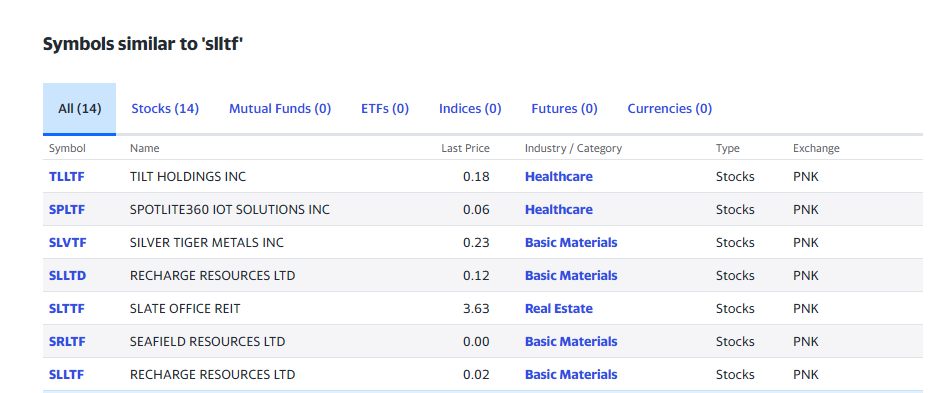Click the 3.63 last price value

476,309
